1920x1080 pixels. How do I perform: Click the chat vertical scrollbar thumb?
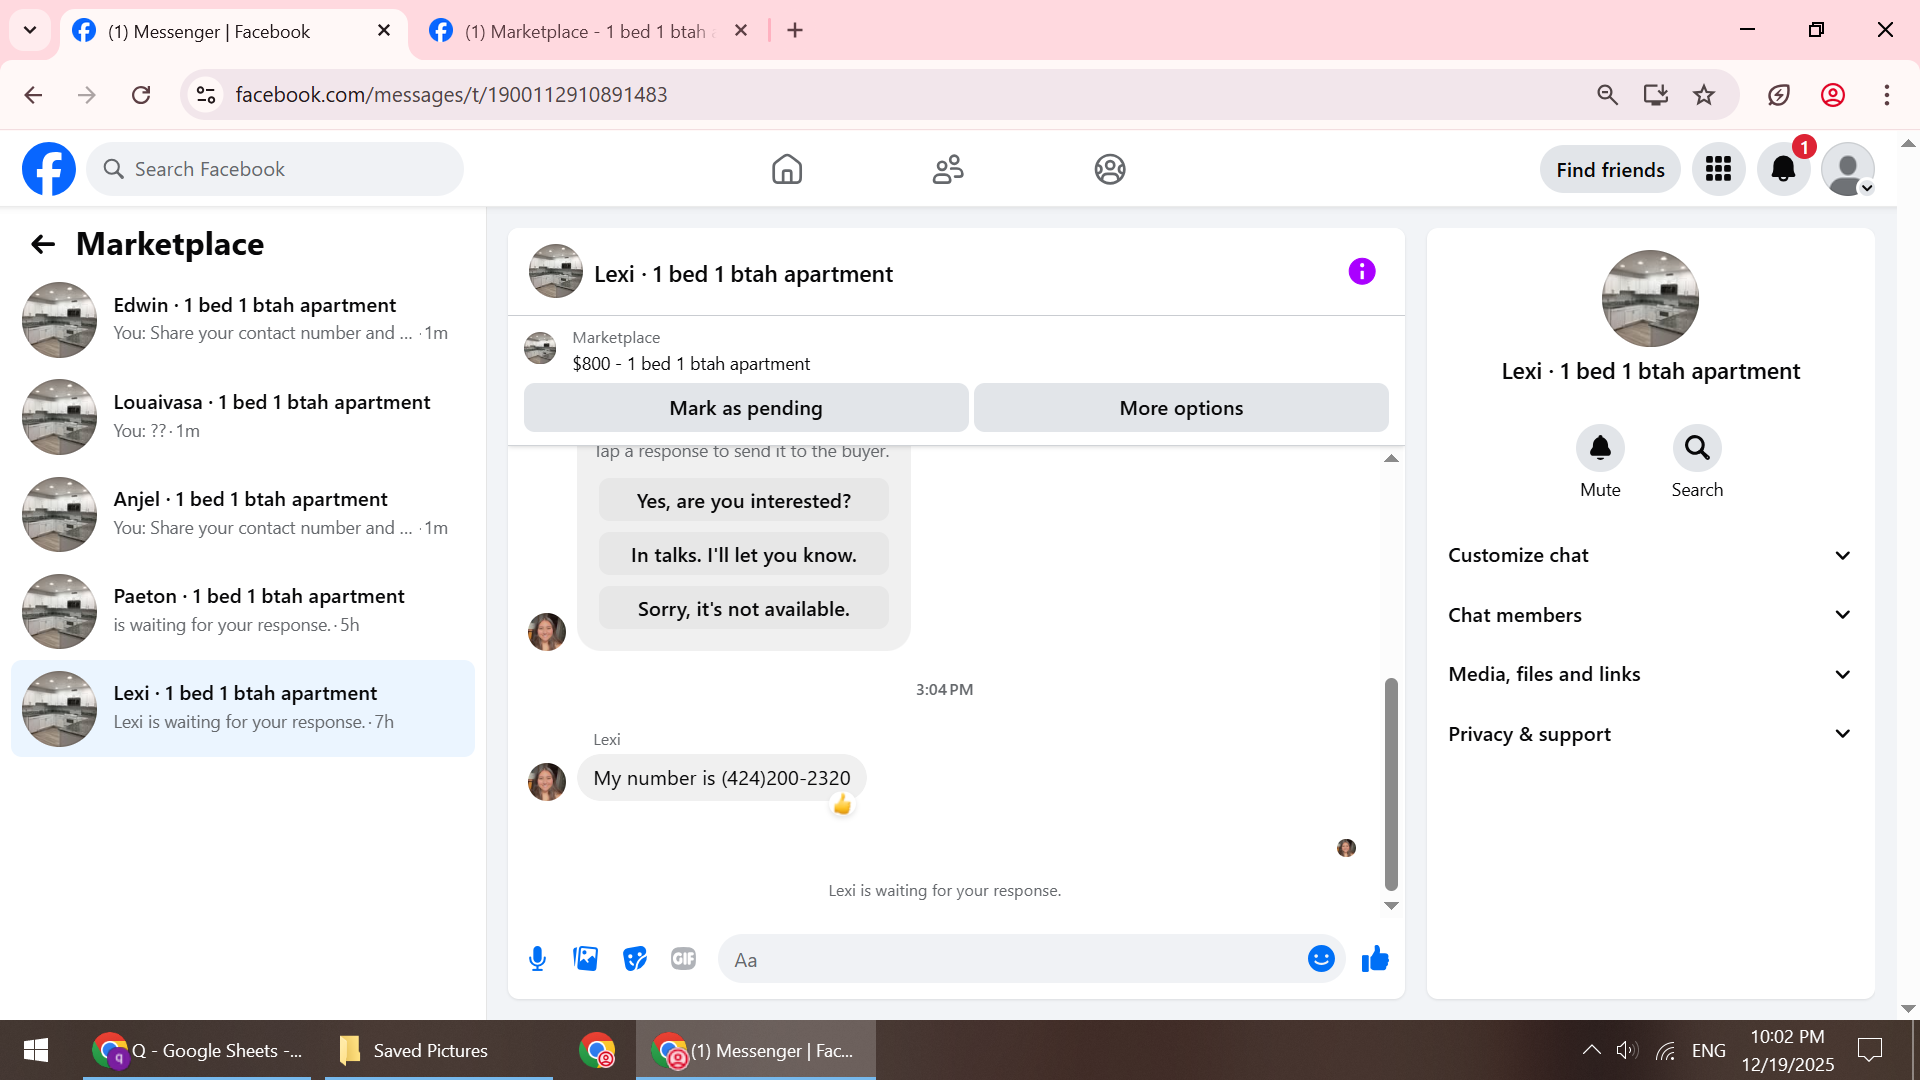pos(1391,784)
